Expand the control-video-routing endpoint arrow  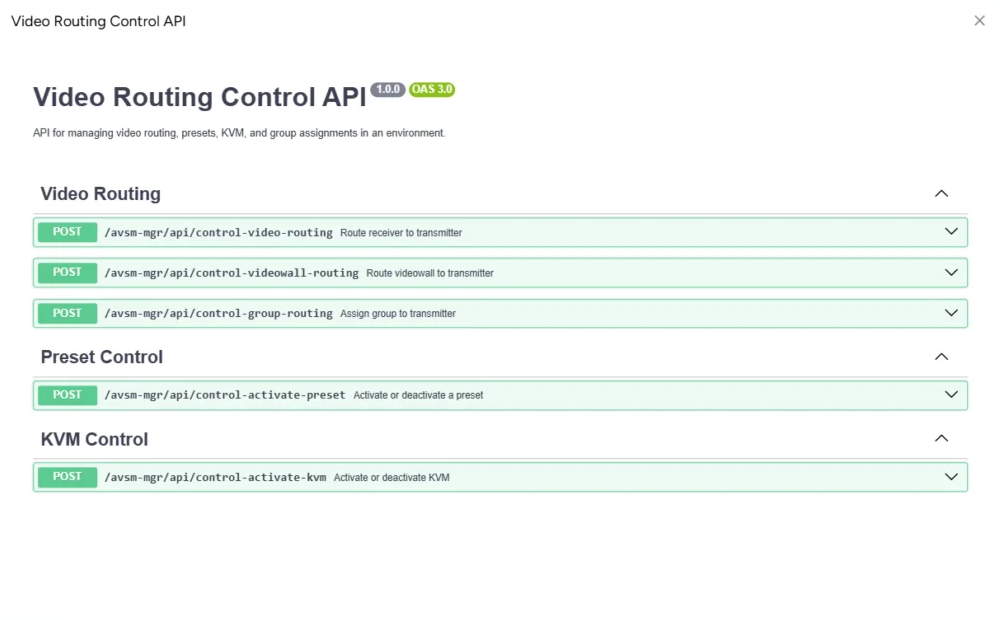point(951,232)
